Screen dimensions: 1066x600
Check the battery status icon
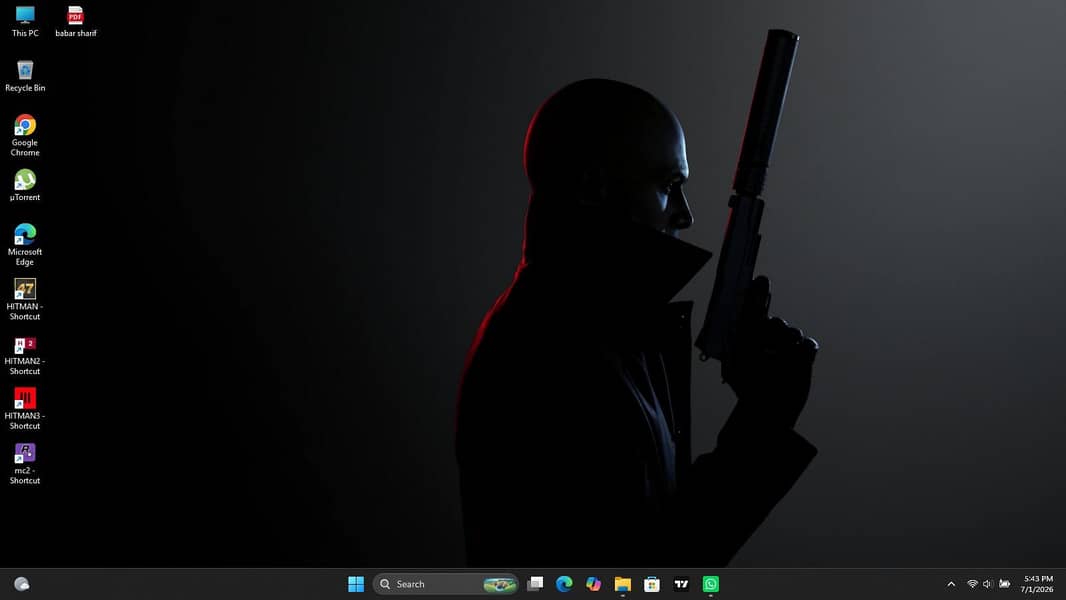(1004, 584)
